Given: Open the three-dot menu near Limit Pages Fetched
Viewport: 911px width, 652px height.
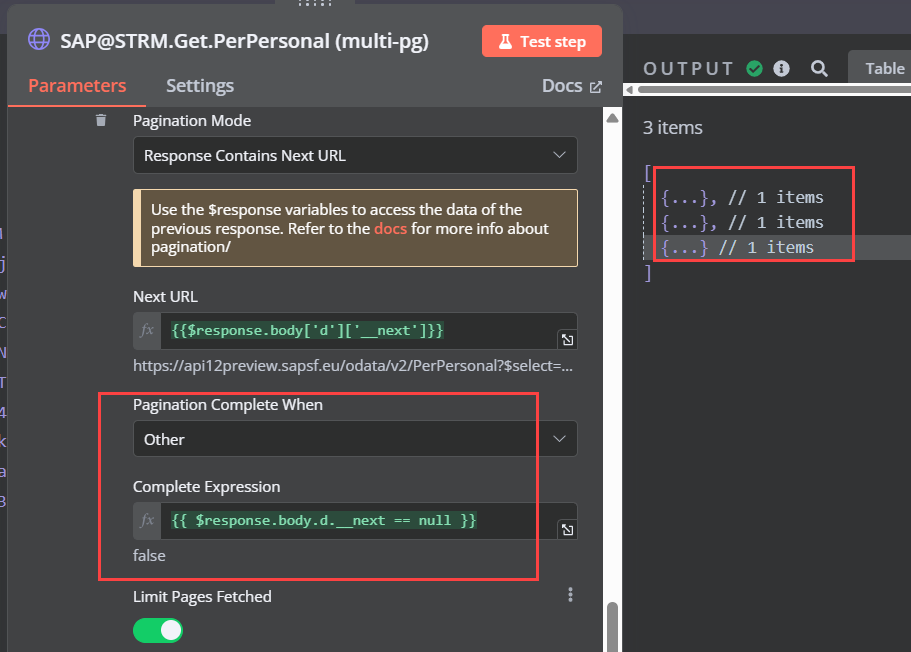Looking at the screenshot, I should tap(570, 594).
